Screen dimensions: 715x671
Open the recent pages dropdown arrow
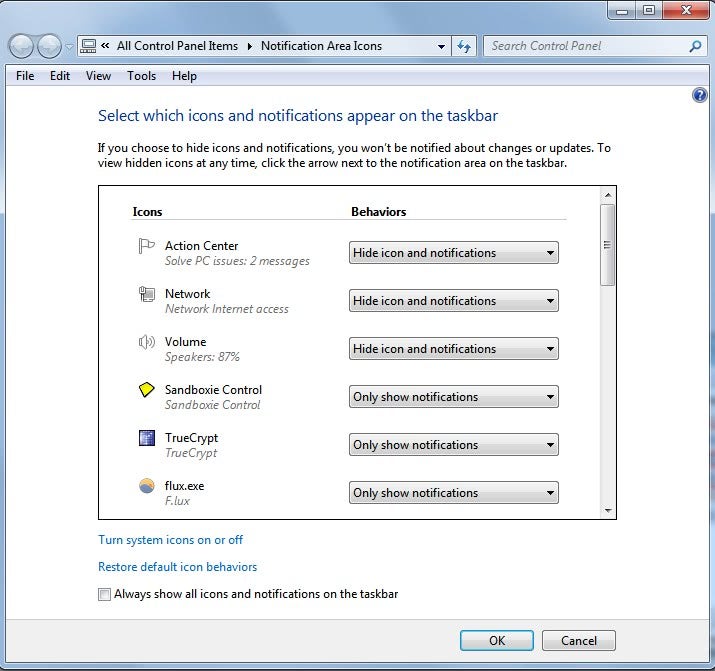tap(69, 46)
